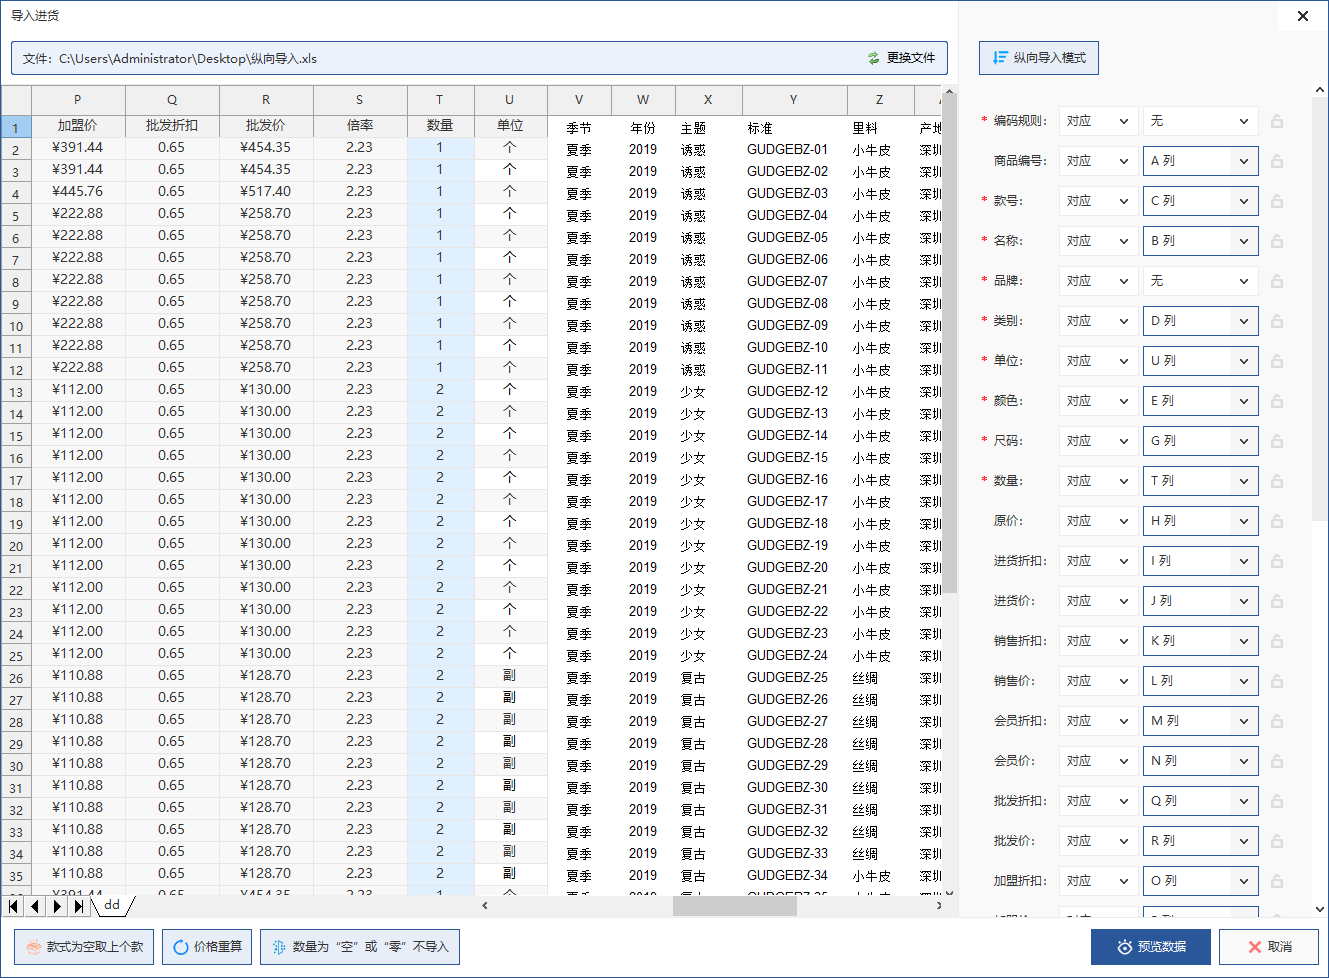The image size is (1329, 978).
Task: Toggle the lock icon in 名称 row
Action: click(x=1277, y=241)
